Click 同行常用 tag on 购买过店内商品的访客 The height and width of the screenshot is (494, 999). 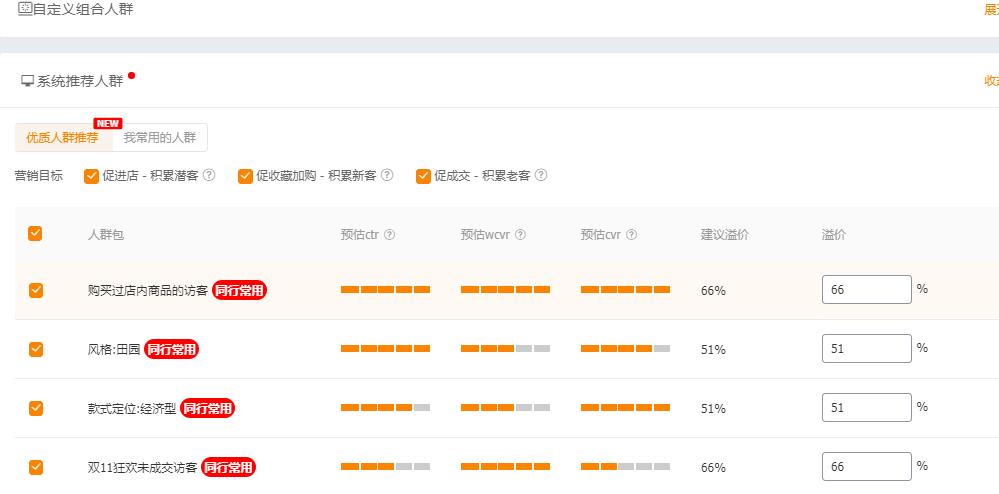240,291
